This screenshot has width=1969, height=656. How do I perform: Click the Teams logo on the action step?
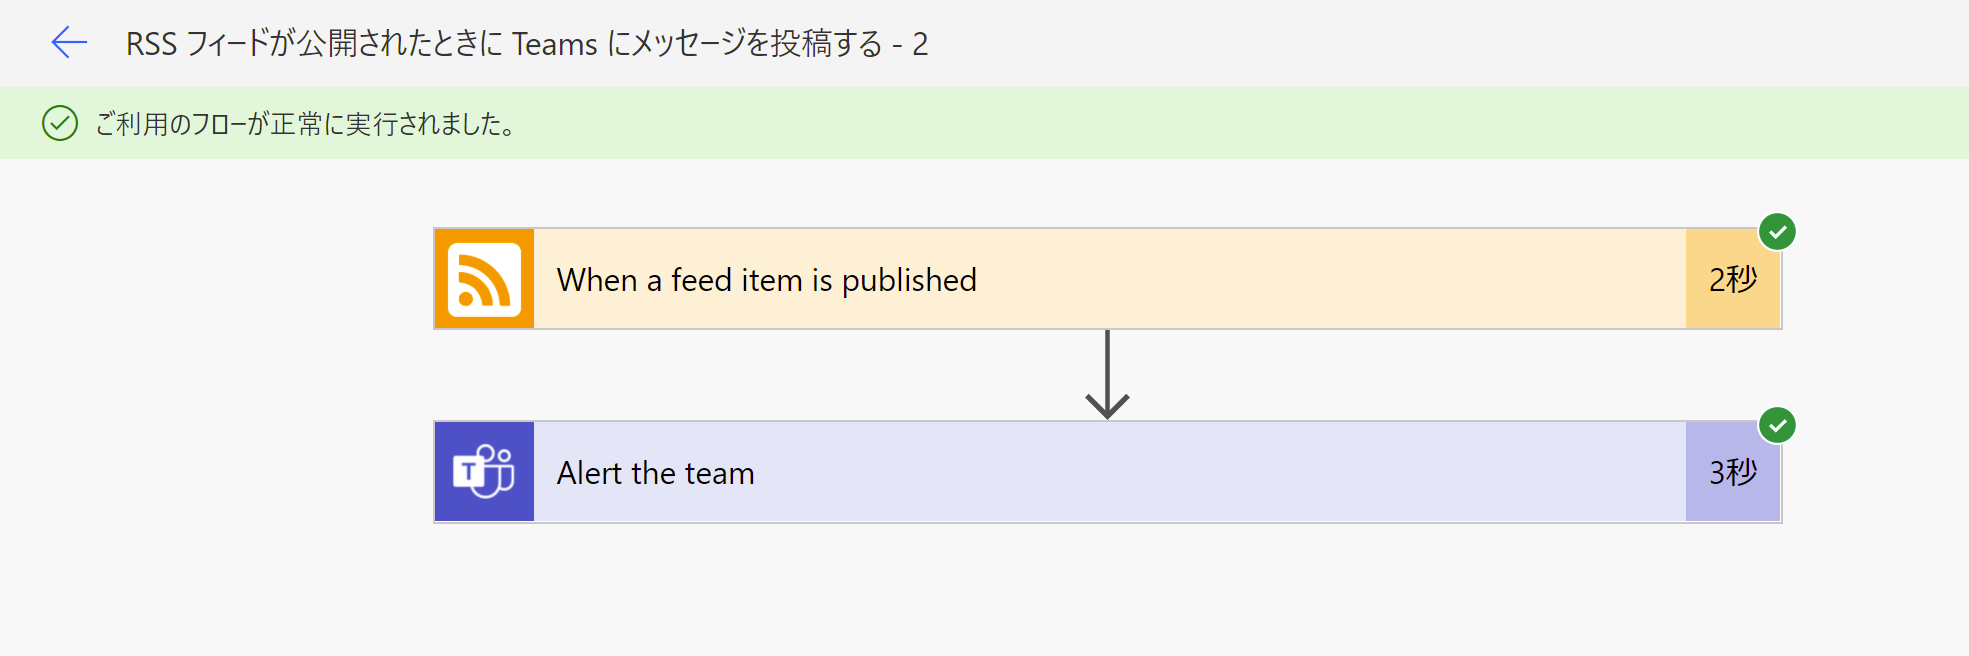[x=483, y=471]
